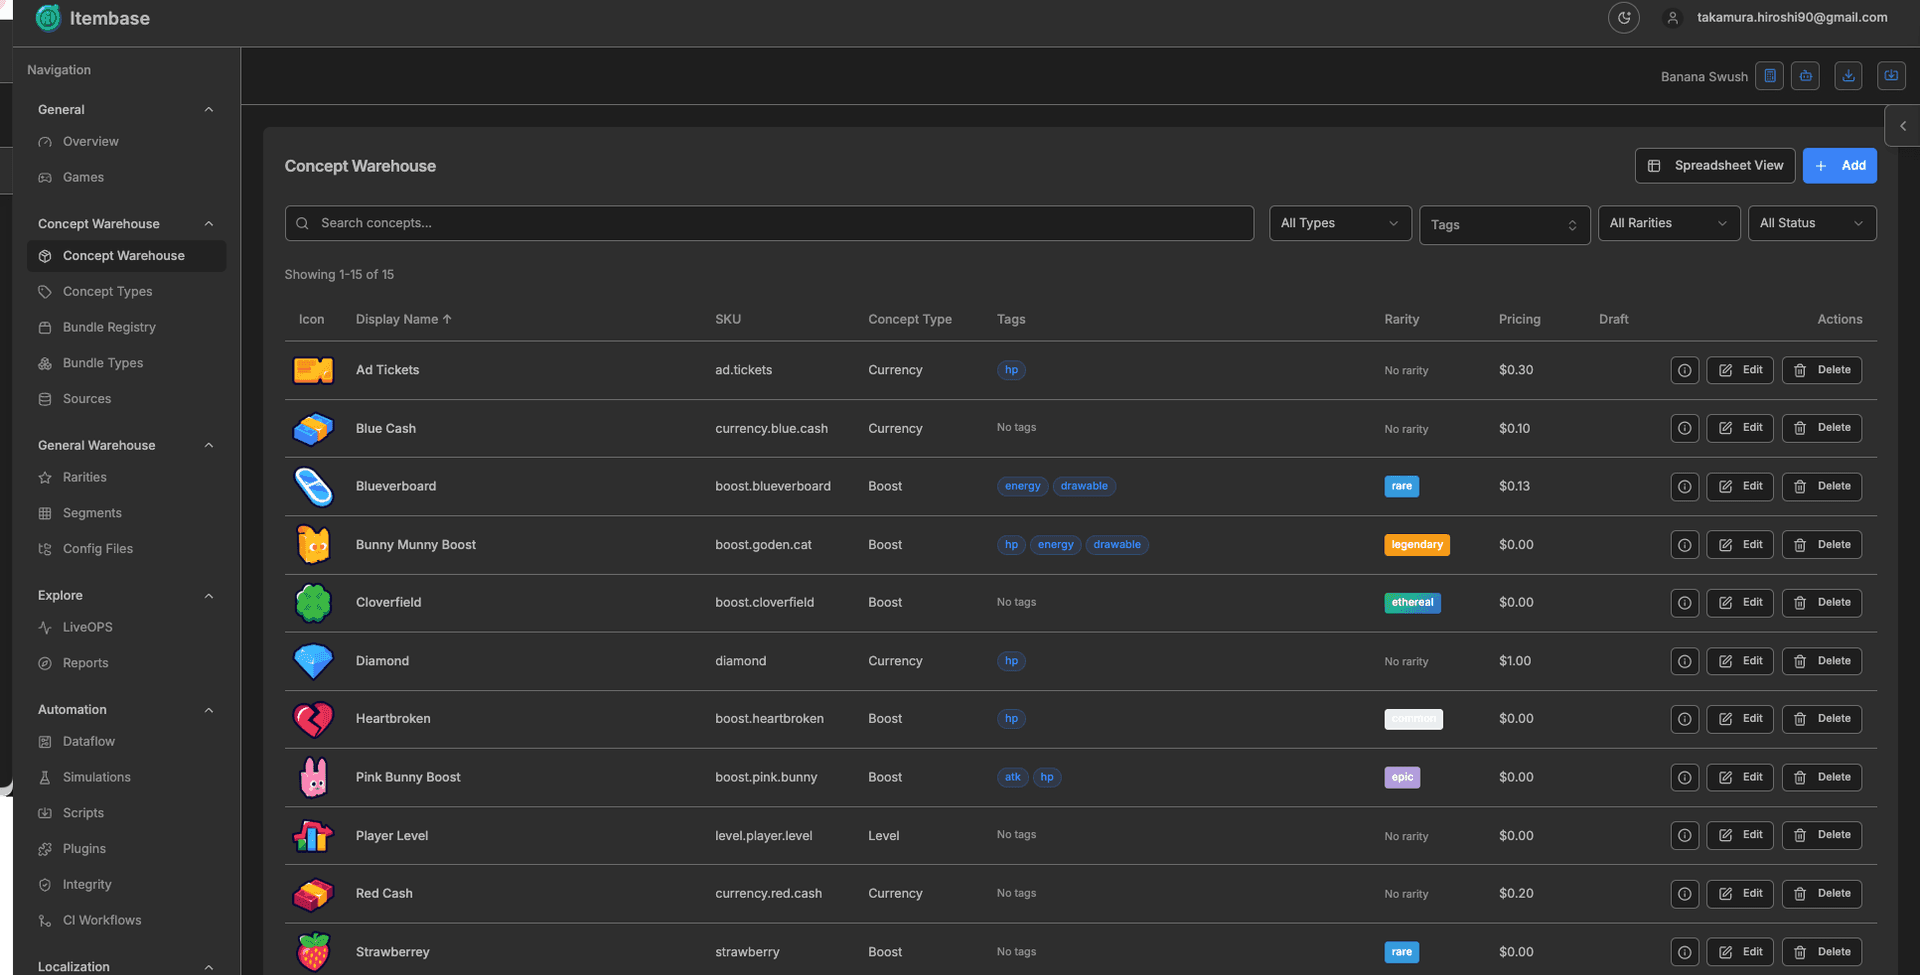The image size is (1920, 975).
Task: Collapse the General navigation section
Action: tap(209, 110)
